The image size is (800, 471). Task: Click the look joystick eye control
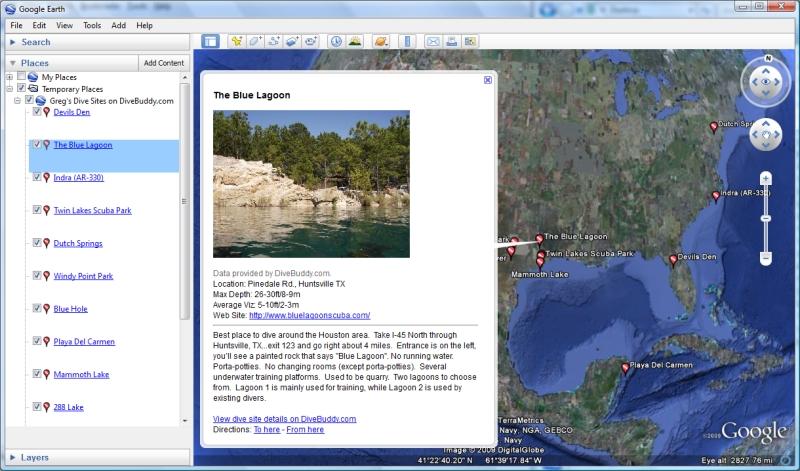coord(765,82)
